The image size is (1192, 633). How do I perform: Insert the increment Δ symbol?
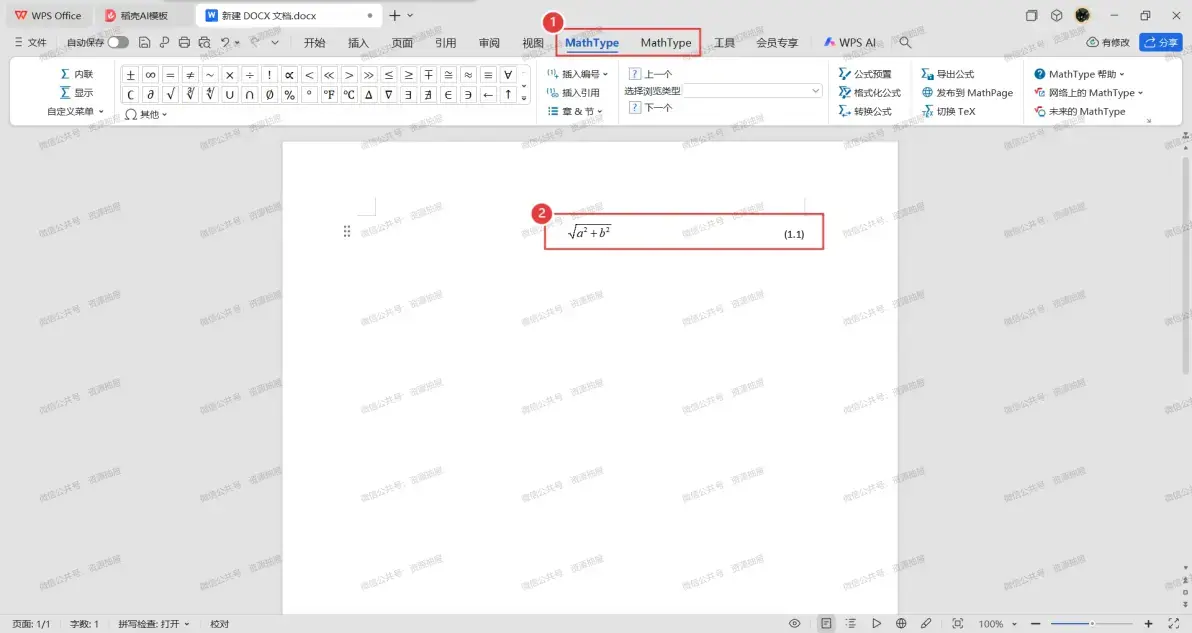369,94
